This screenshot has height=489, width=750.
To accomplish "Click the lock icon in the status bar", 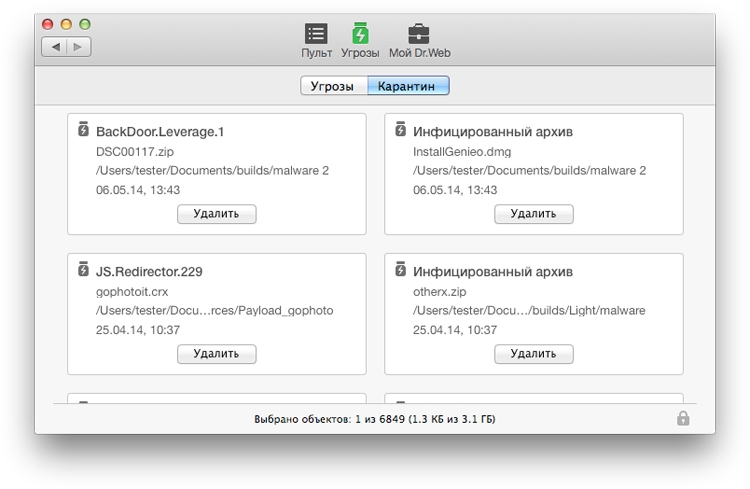I will click(683, 419).
